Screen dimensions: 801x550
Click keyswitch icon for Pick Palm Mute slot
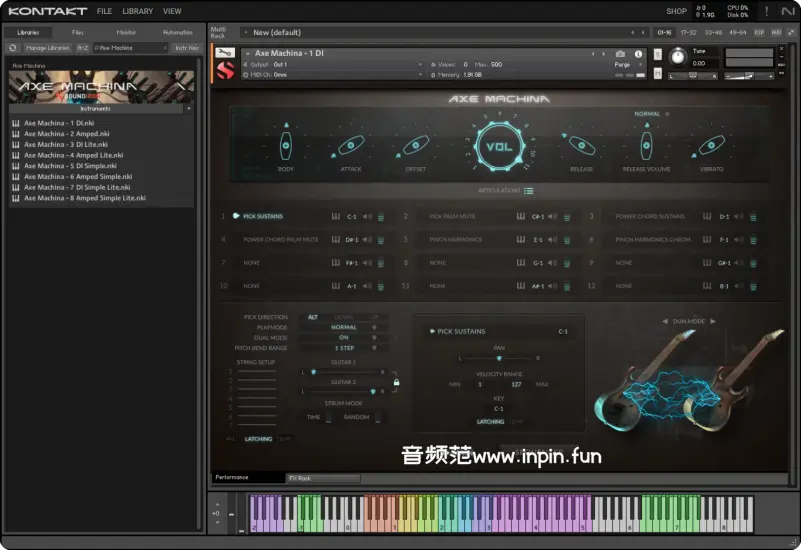521,216
